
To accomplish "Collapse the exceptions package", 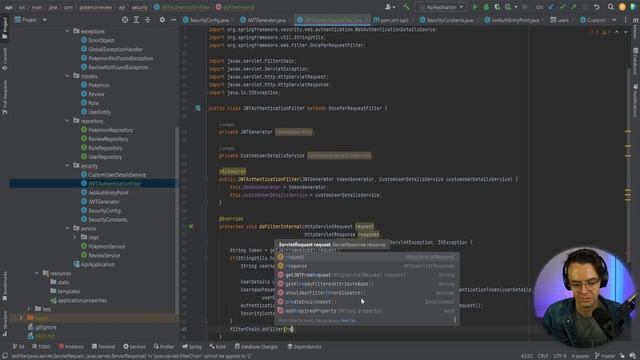I will pyautogui.click(x=67, y=31).
